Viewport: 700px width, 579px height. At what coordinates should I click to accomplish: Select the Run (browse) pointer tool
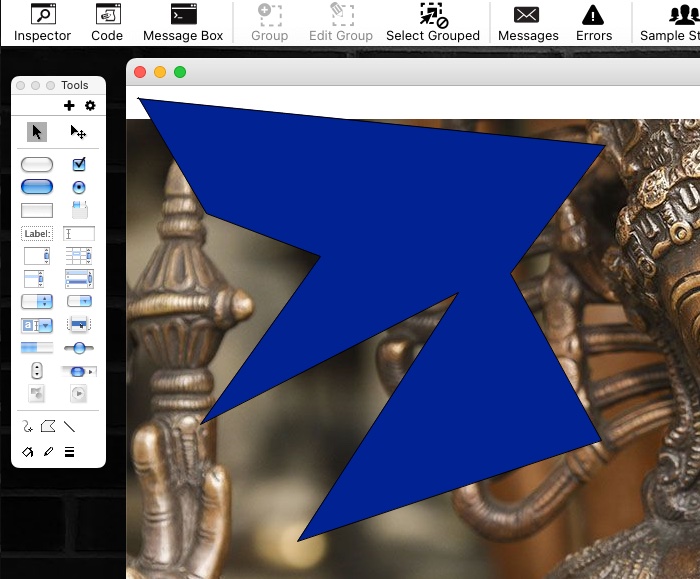pos(37,132)
